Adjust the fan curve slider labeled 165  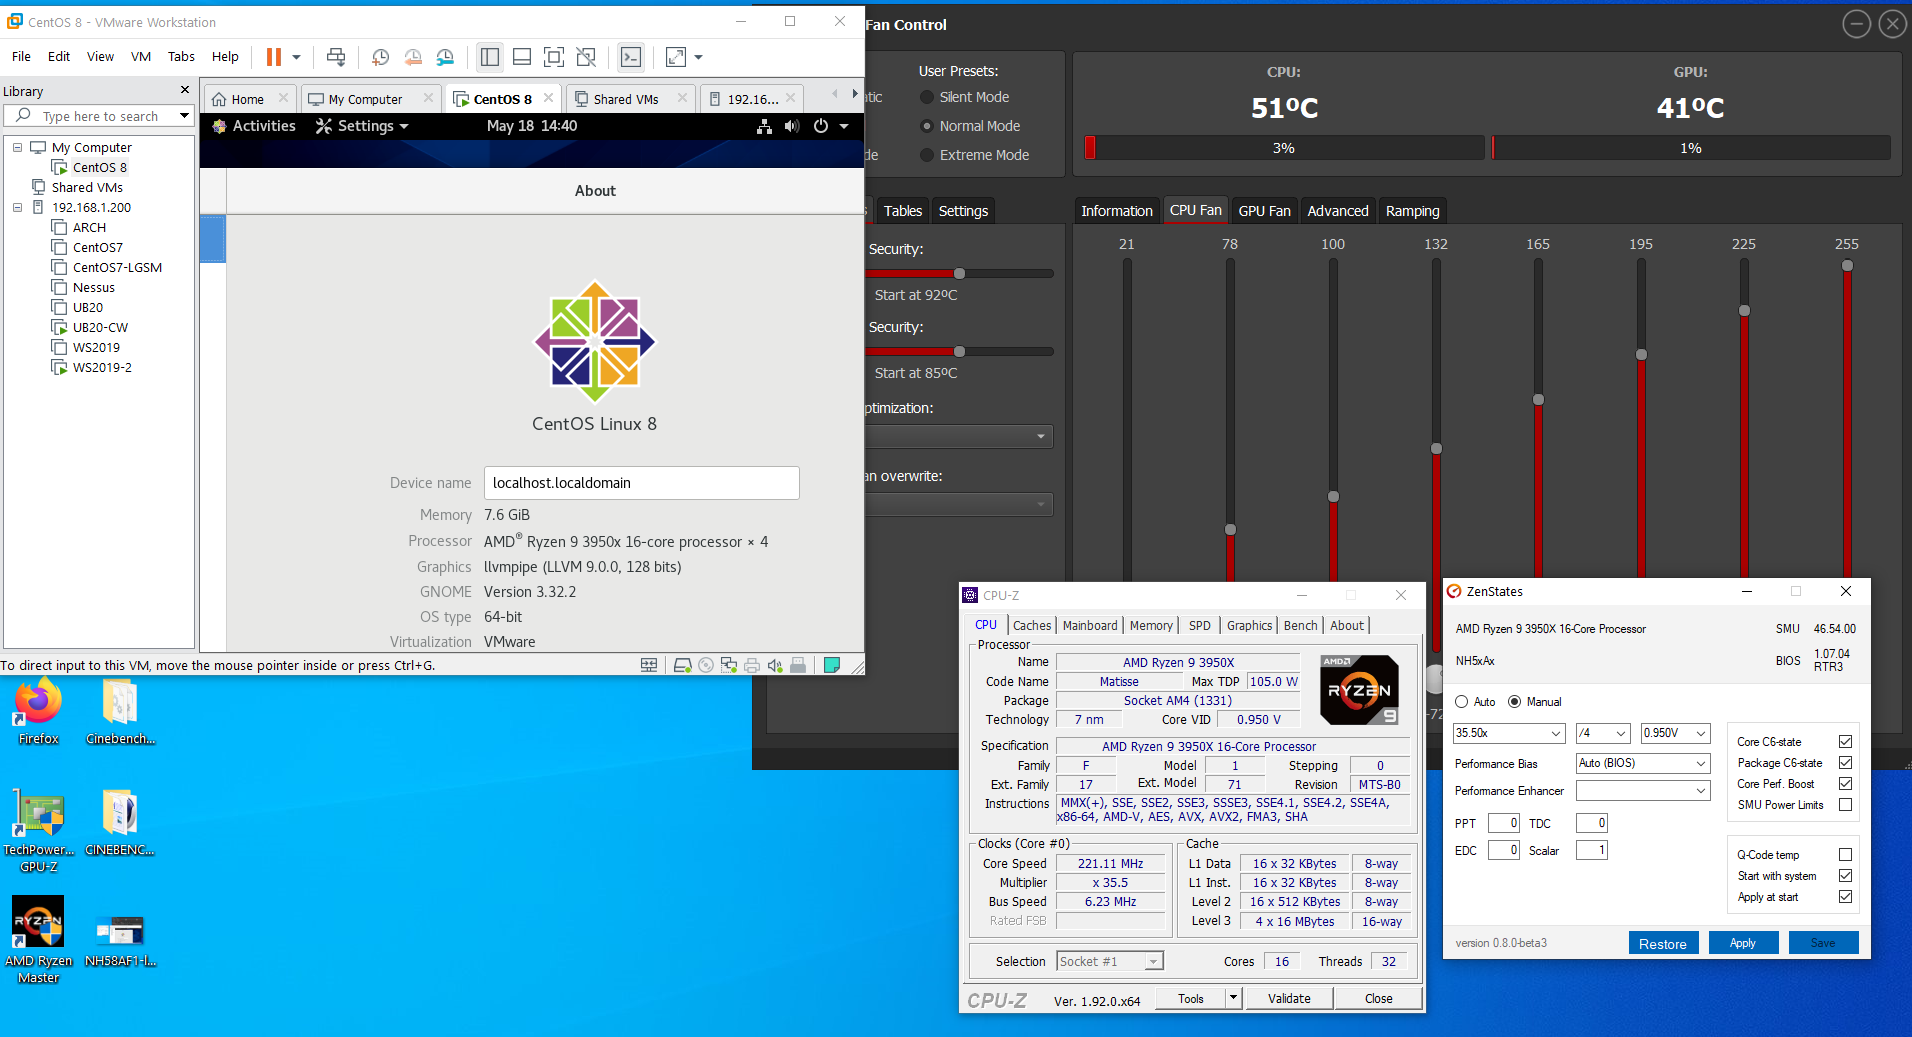tap(1538, 399)
